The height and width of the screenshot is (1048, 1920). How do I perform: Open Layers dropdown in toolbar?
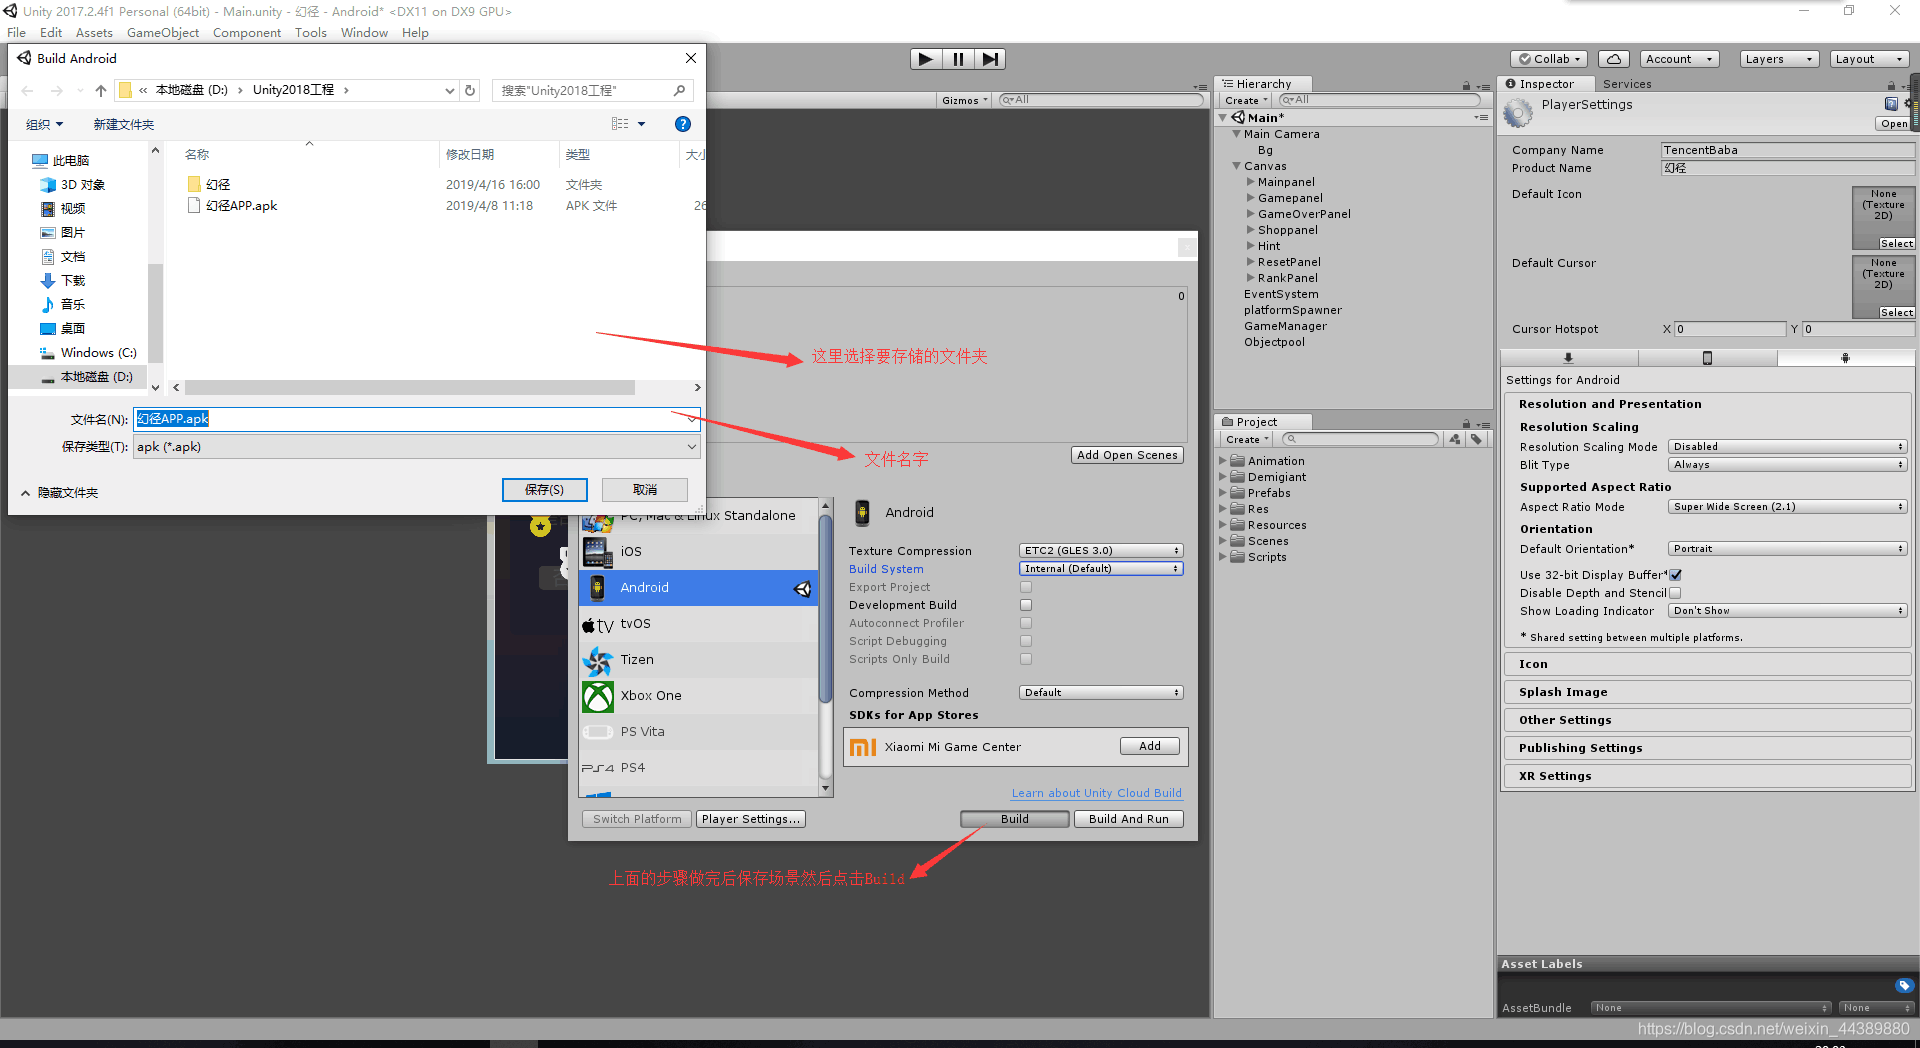coord(1779,59)
